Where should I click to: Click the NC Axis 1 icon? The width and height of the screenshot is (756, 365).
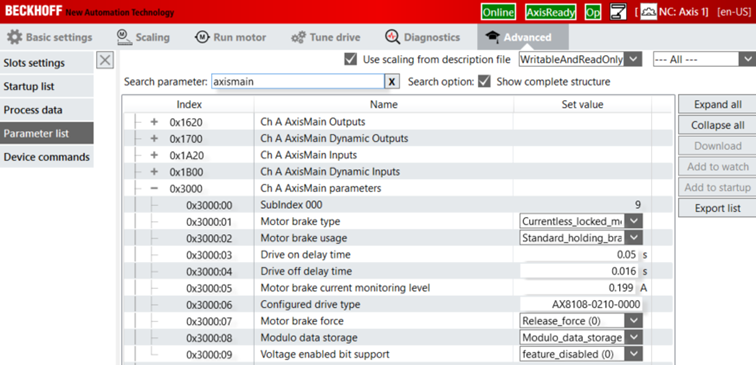click(648, 12)
